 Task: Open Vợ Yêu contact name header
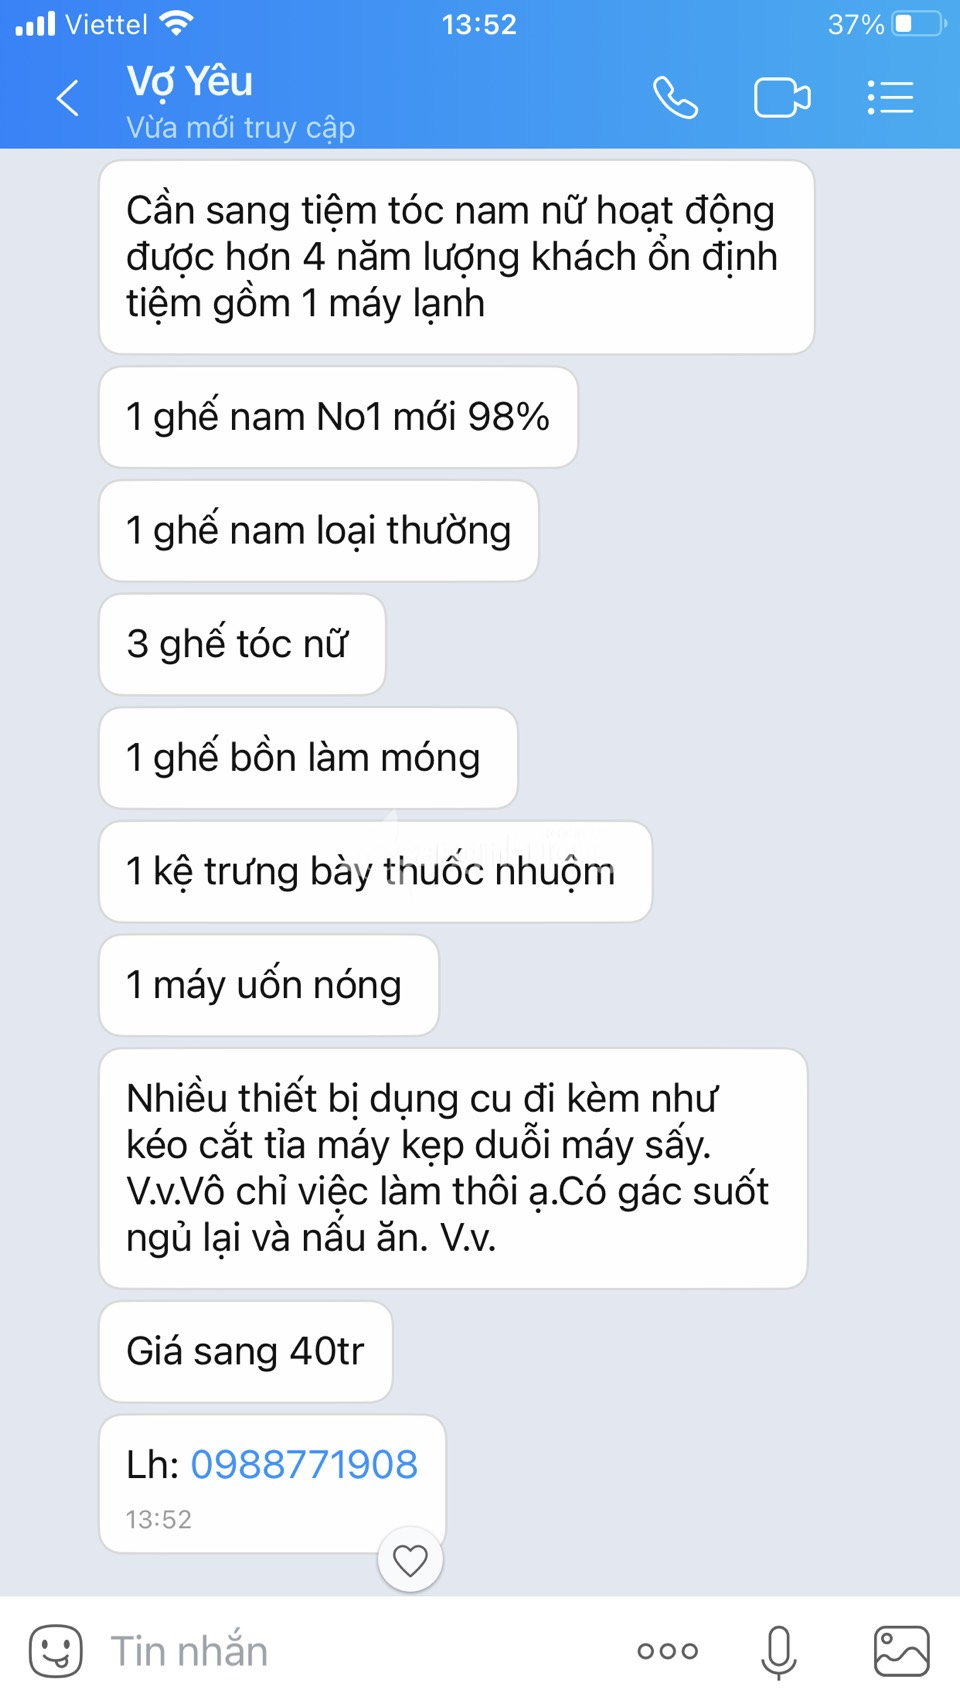(189, 81)
